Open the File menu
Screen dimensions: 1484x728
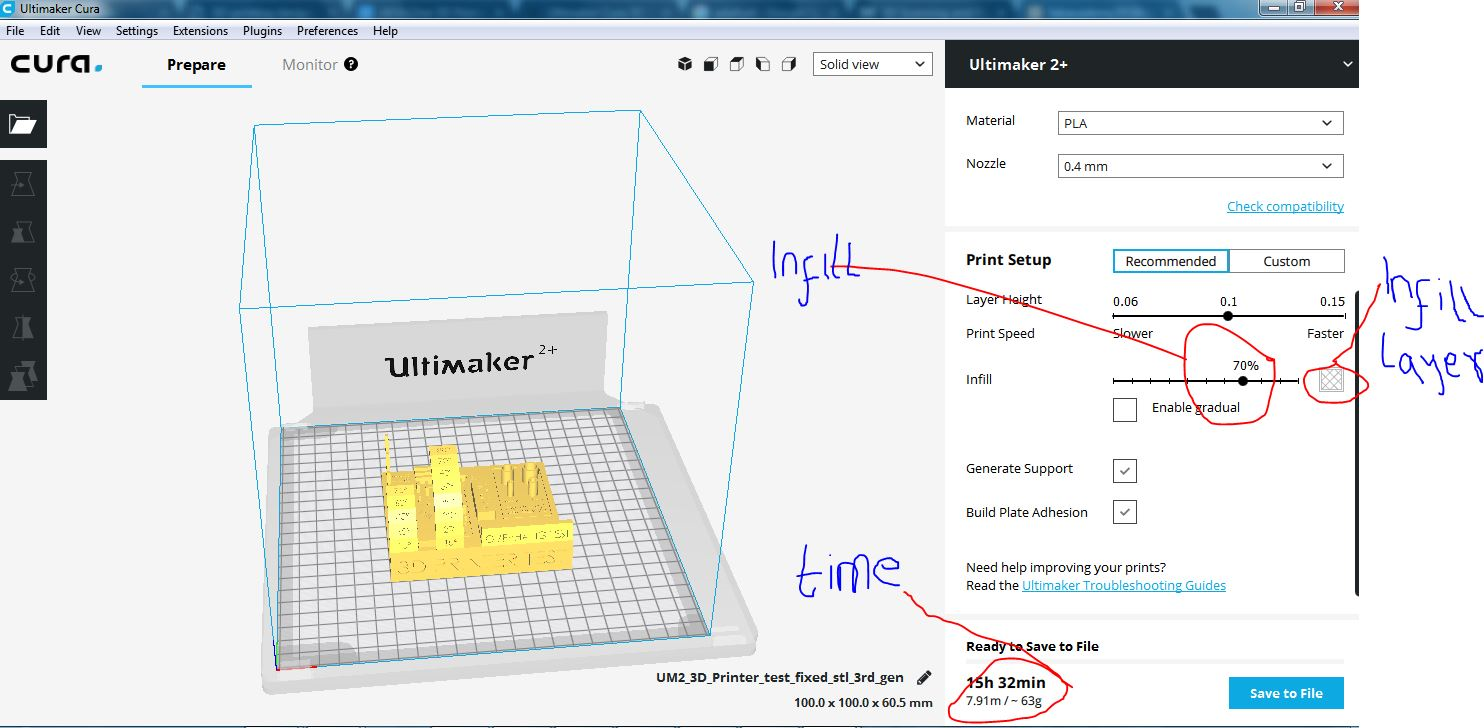coord(15,31)
